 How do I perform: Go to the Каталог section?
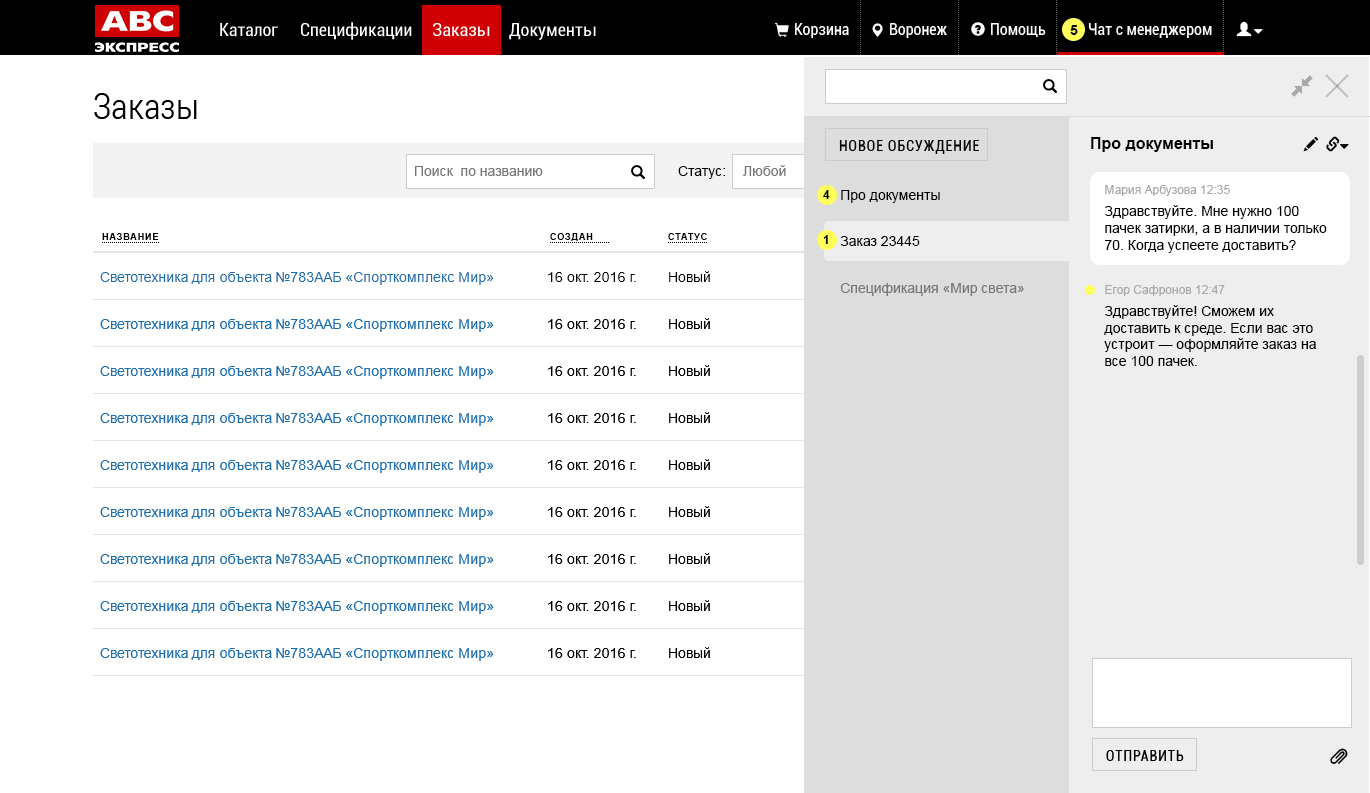[x=248, y=30]
